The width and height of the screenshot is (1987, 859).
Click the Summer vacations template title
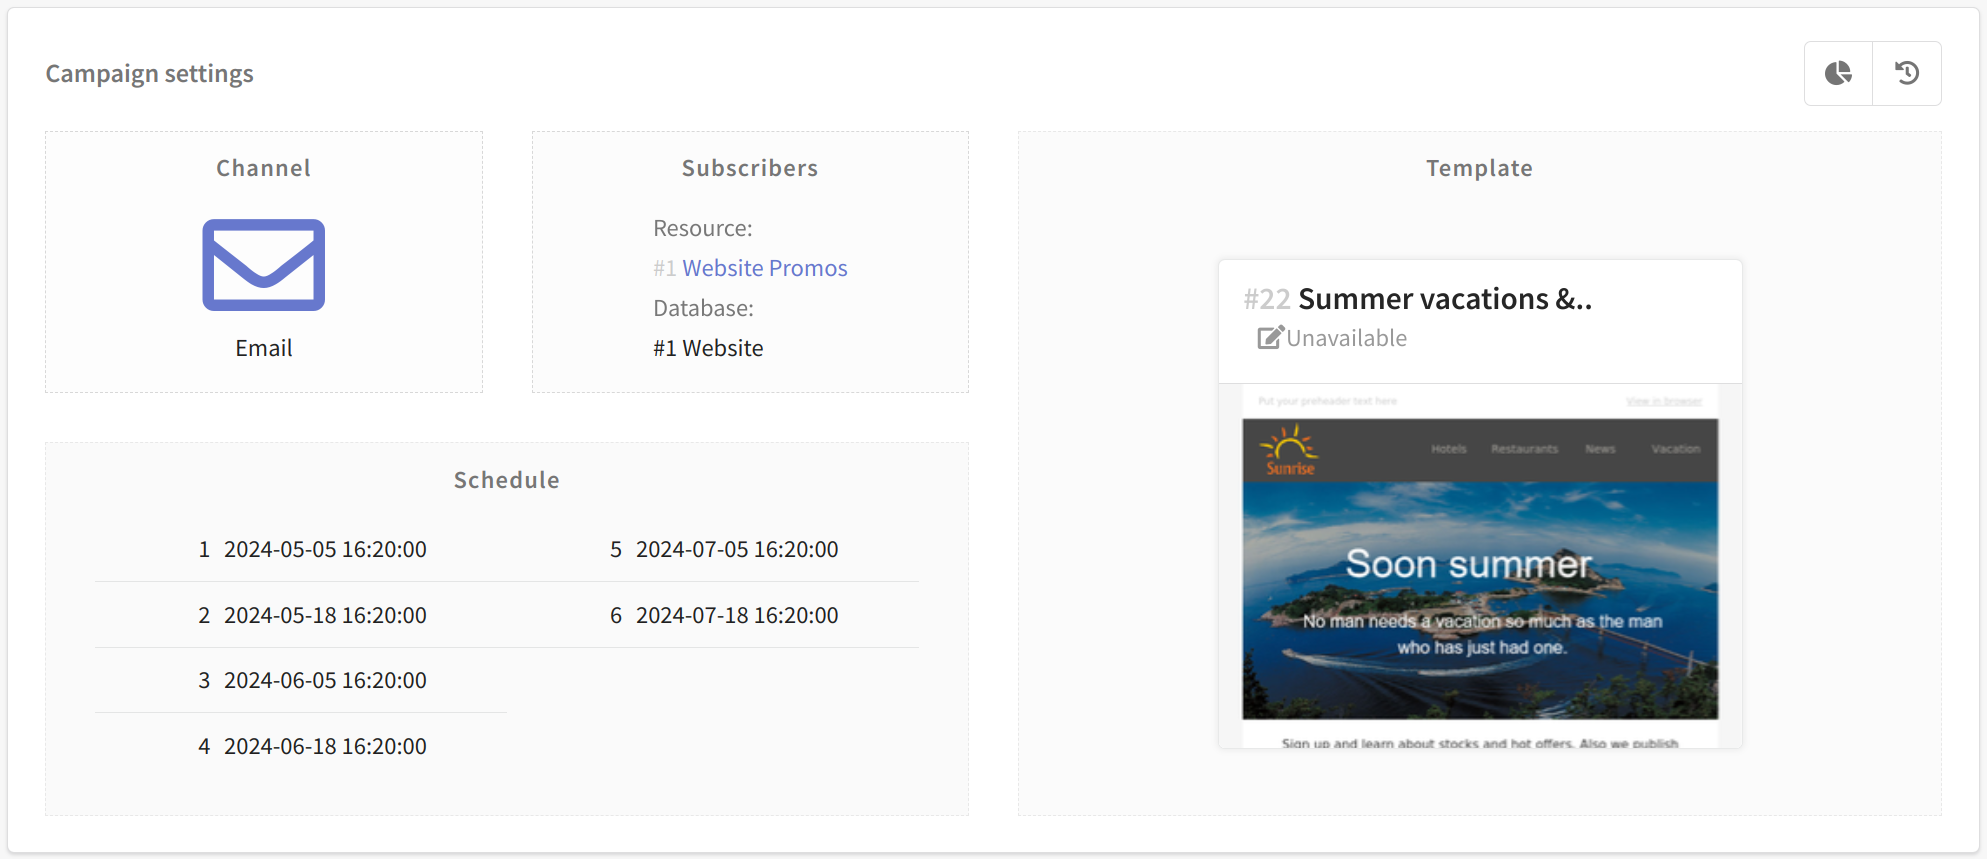click(1445, 299)
